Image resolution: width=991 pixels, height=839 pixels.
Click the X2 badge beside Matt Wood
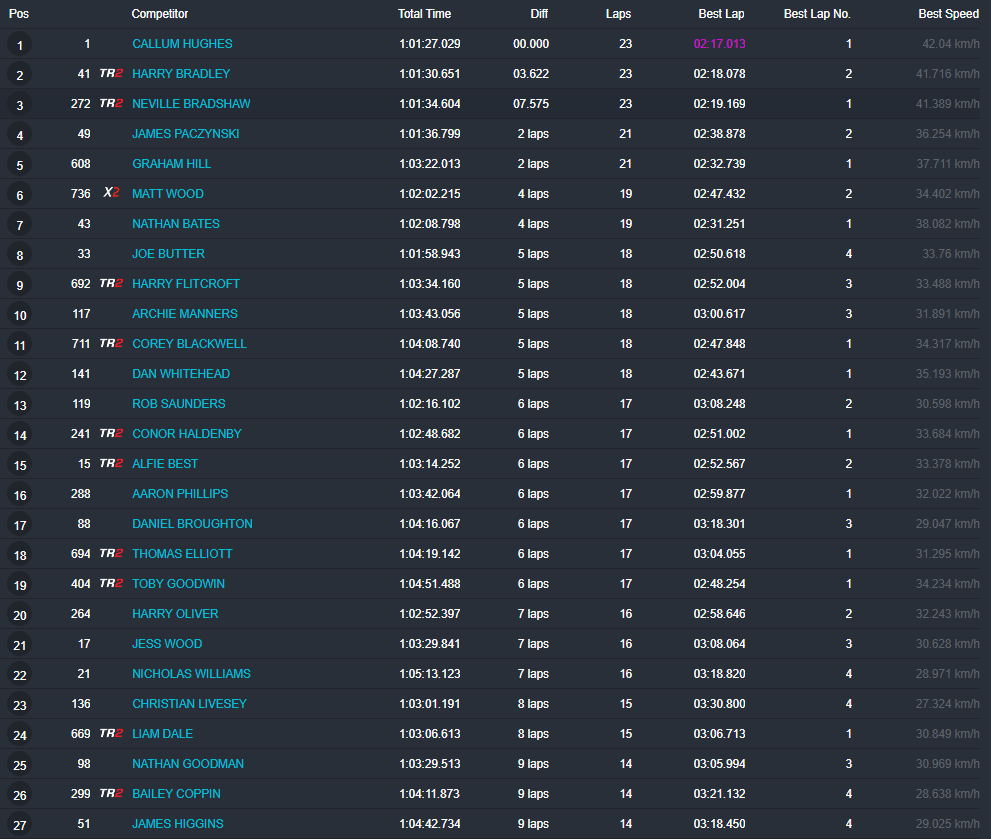111,194
